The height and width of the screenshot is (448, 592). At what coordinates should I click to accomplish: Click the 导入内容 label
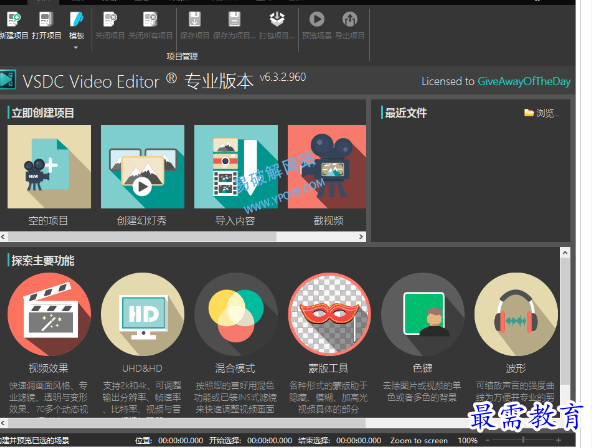click(x=235, y=221)
